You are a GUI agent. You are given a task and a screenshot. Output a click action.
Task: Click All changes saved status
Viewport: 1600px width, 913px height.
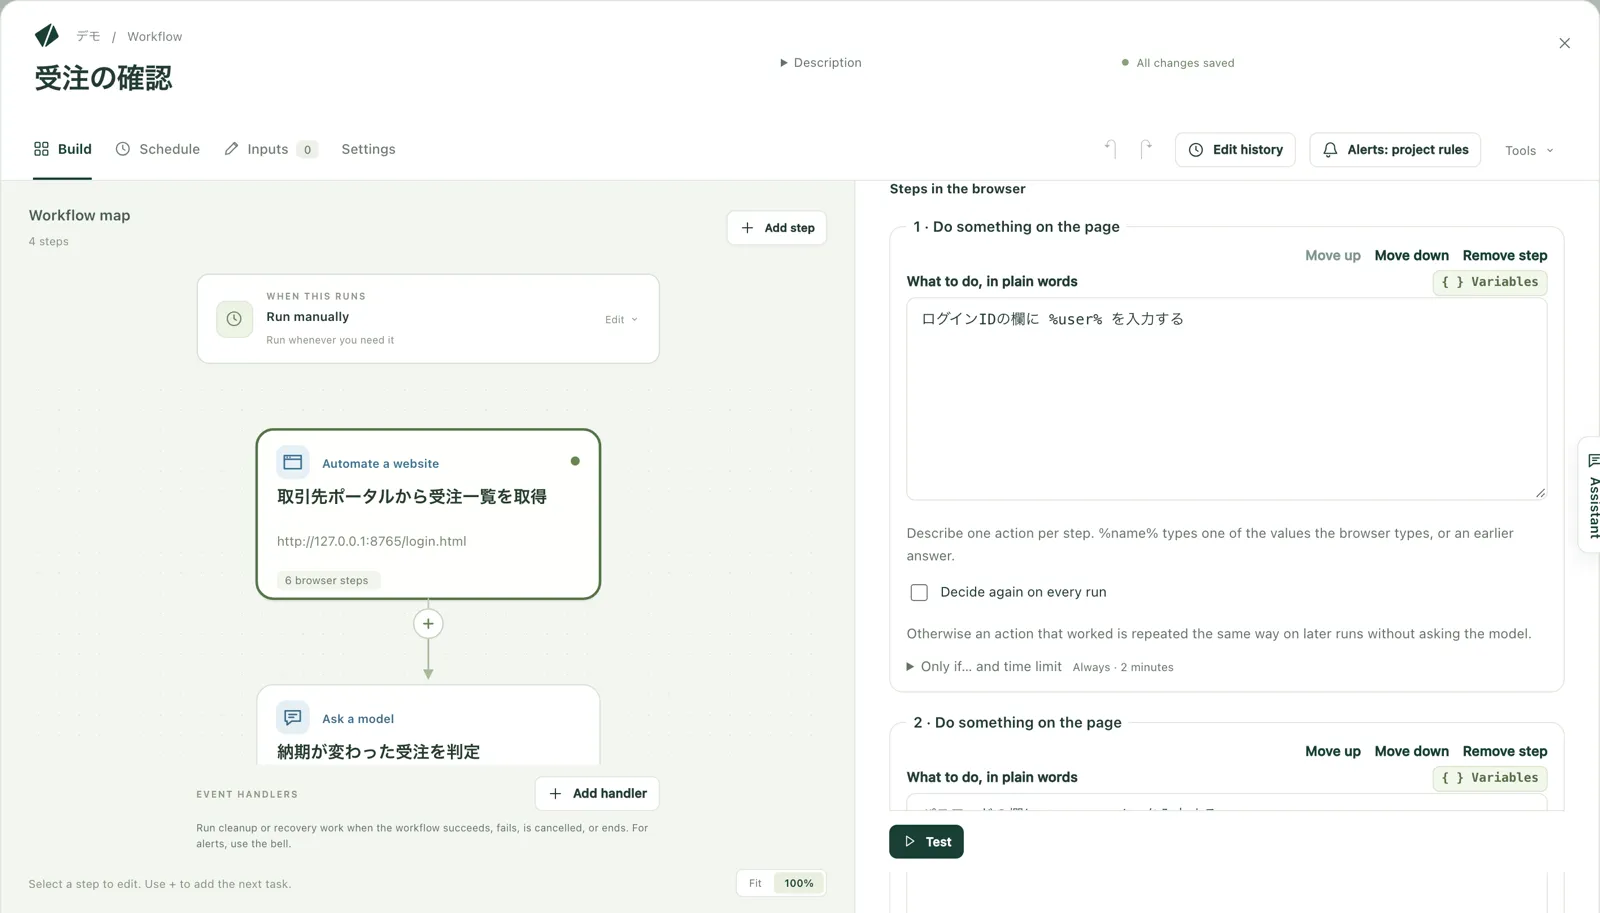1178,63
